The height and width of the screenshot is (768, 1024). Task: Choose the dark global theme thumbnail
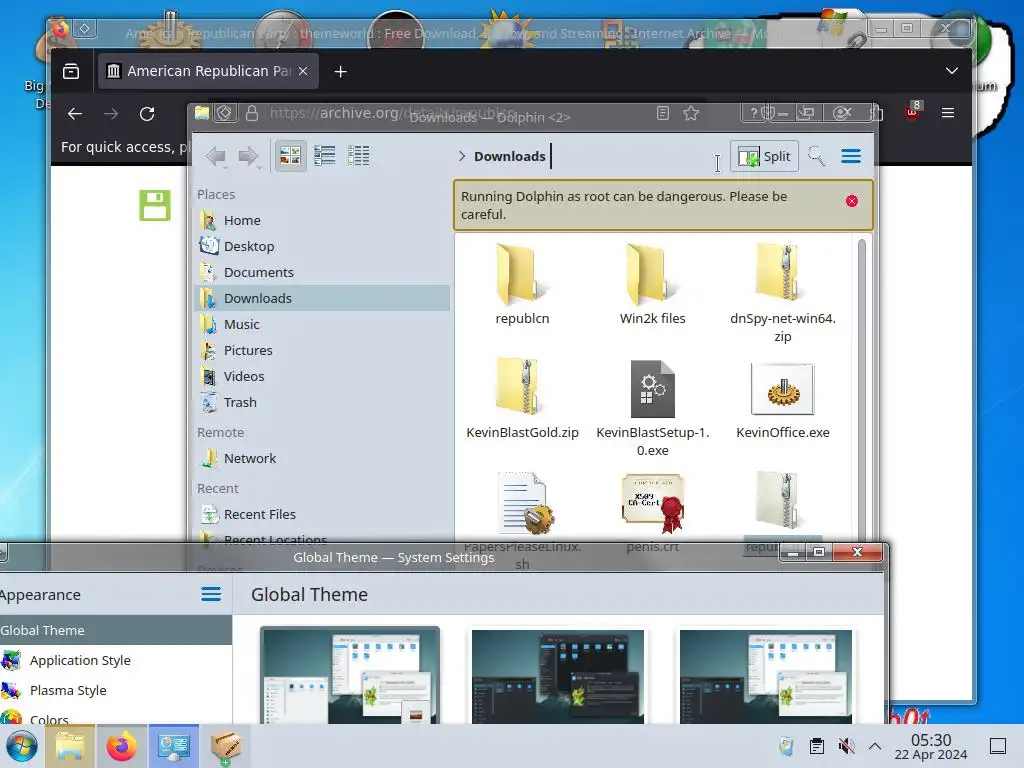(x=558, y=676)
